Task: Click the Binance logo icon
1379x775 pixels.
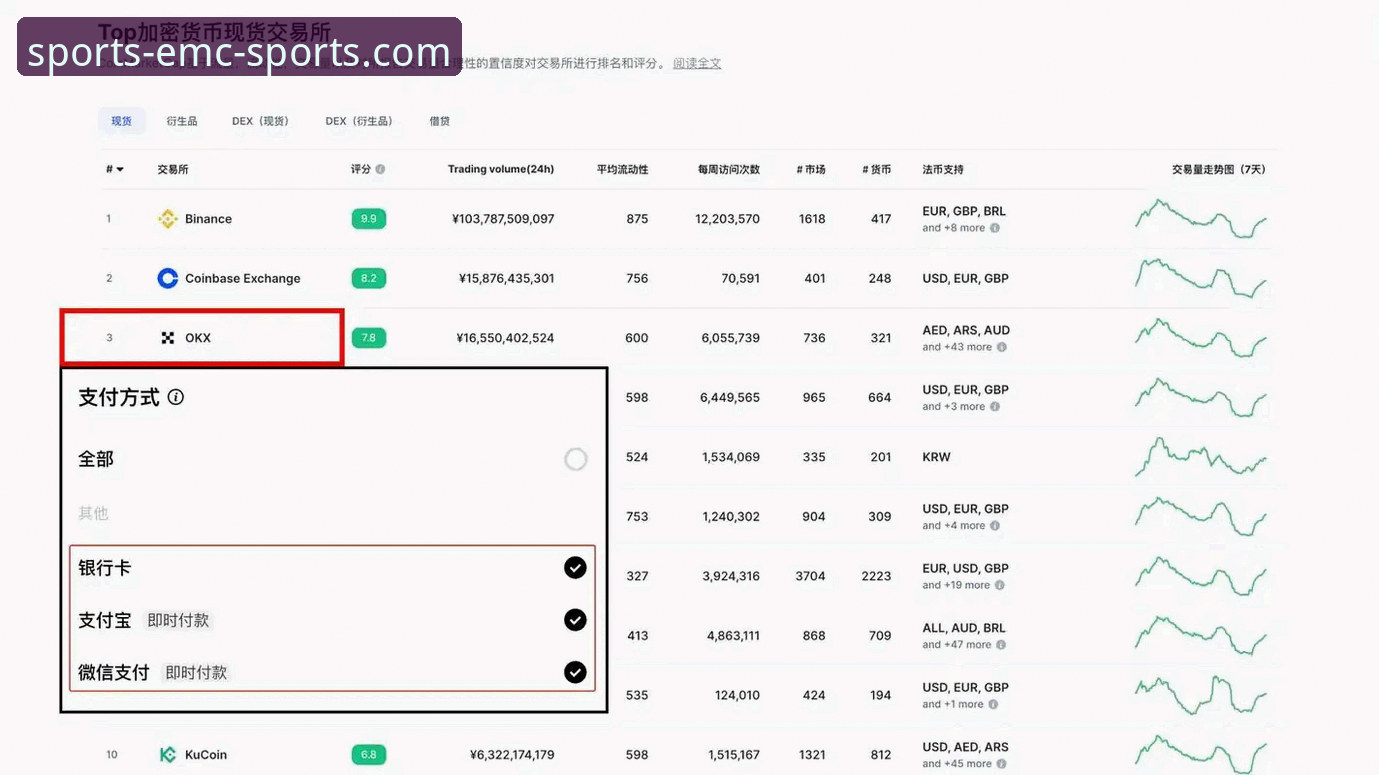Action: click(168, 219)
